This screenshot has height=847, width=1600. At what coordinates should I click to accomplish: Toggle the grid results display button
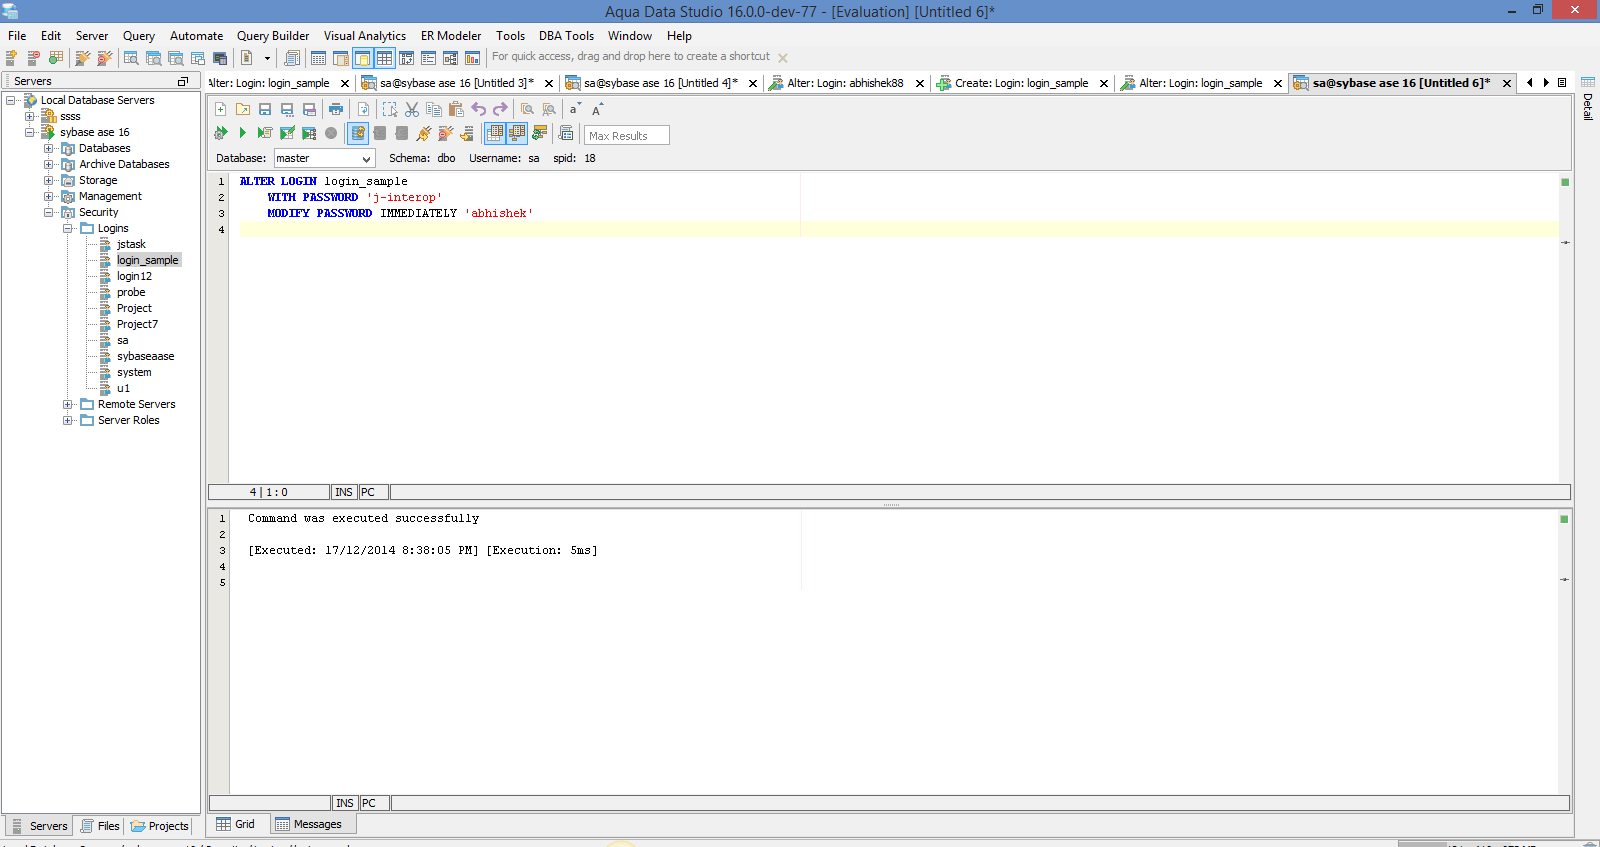pos(495,133)
